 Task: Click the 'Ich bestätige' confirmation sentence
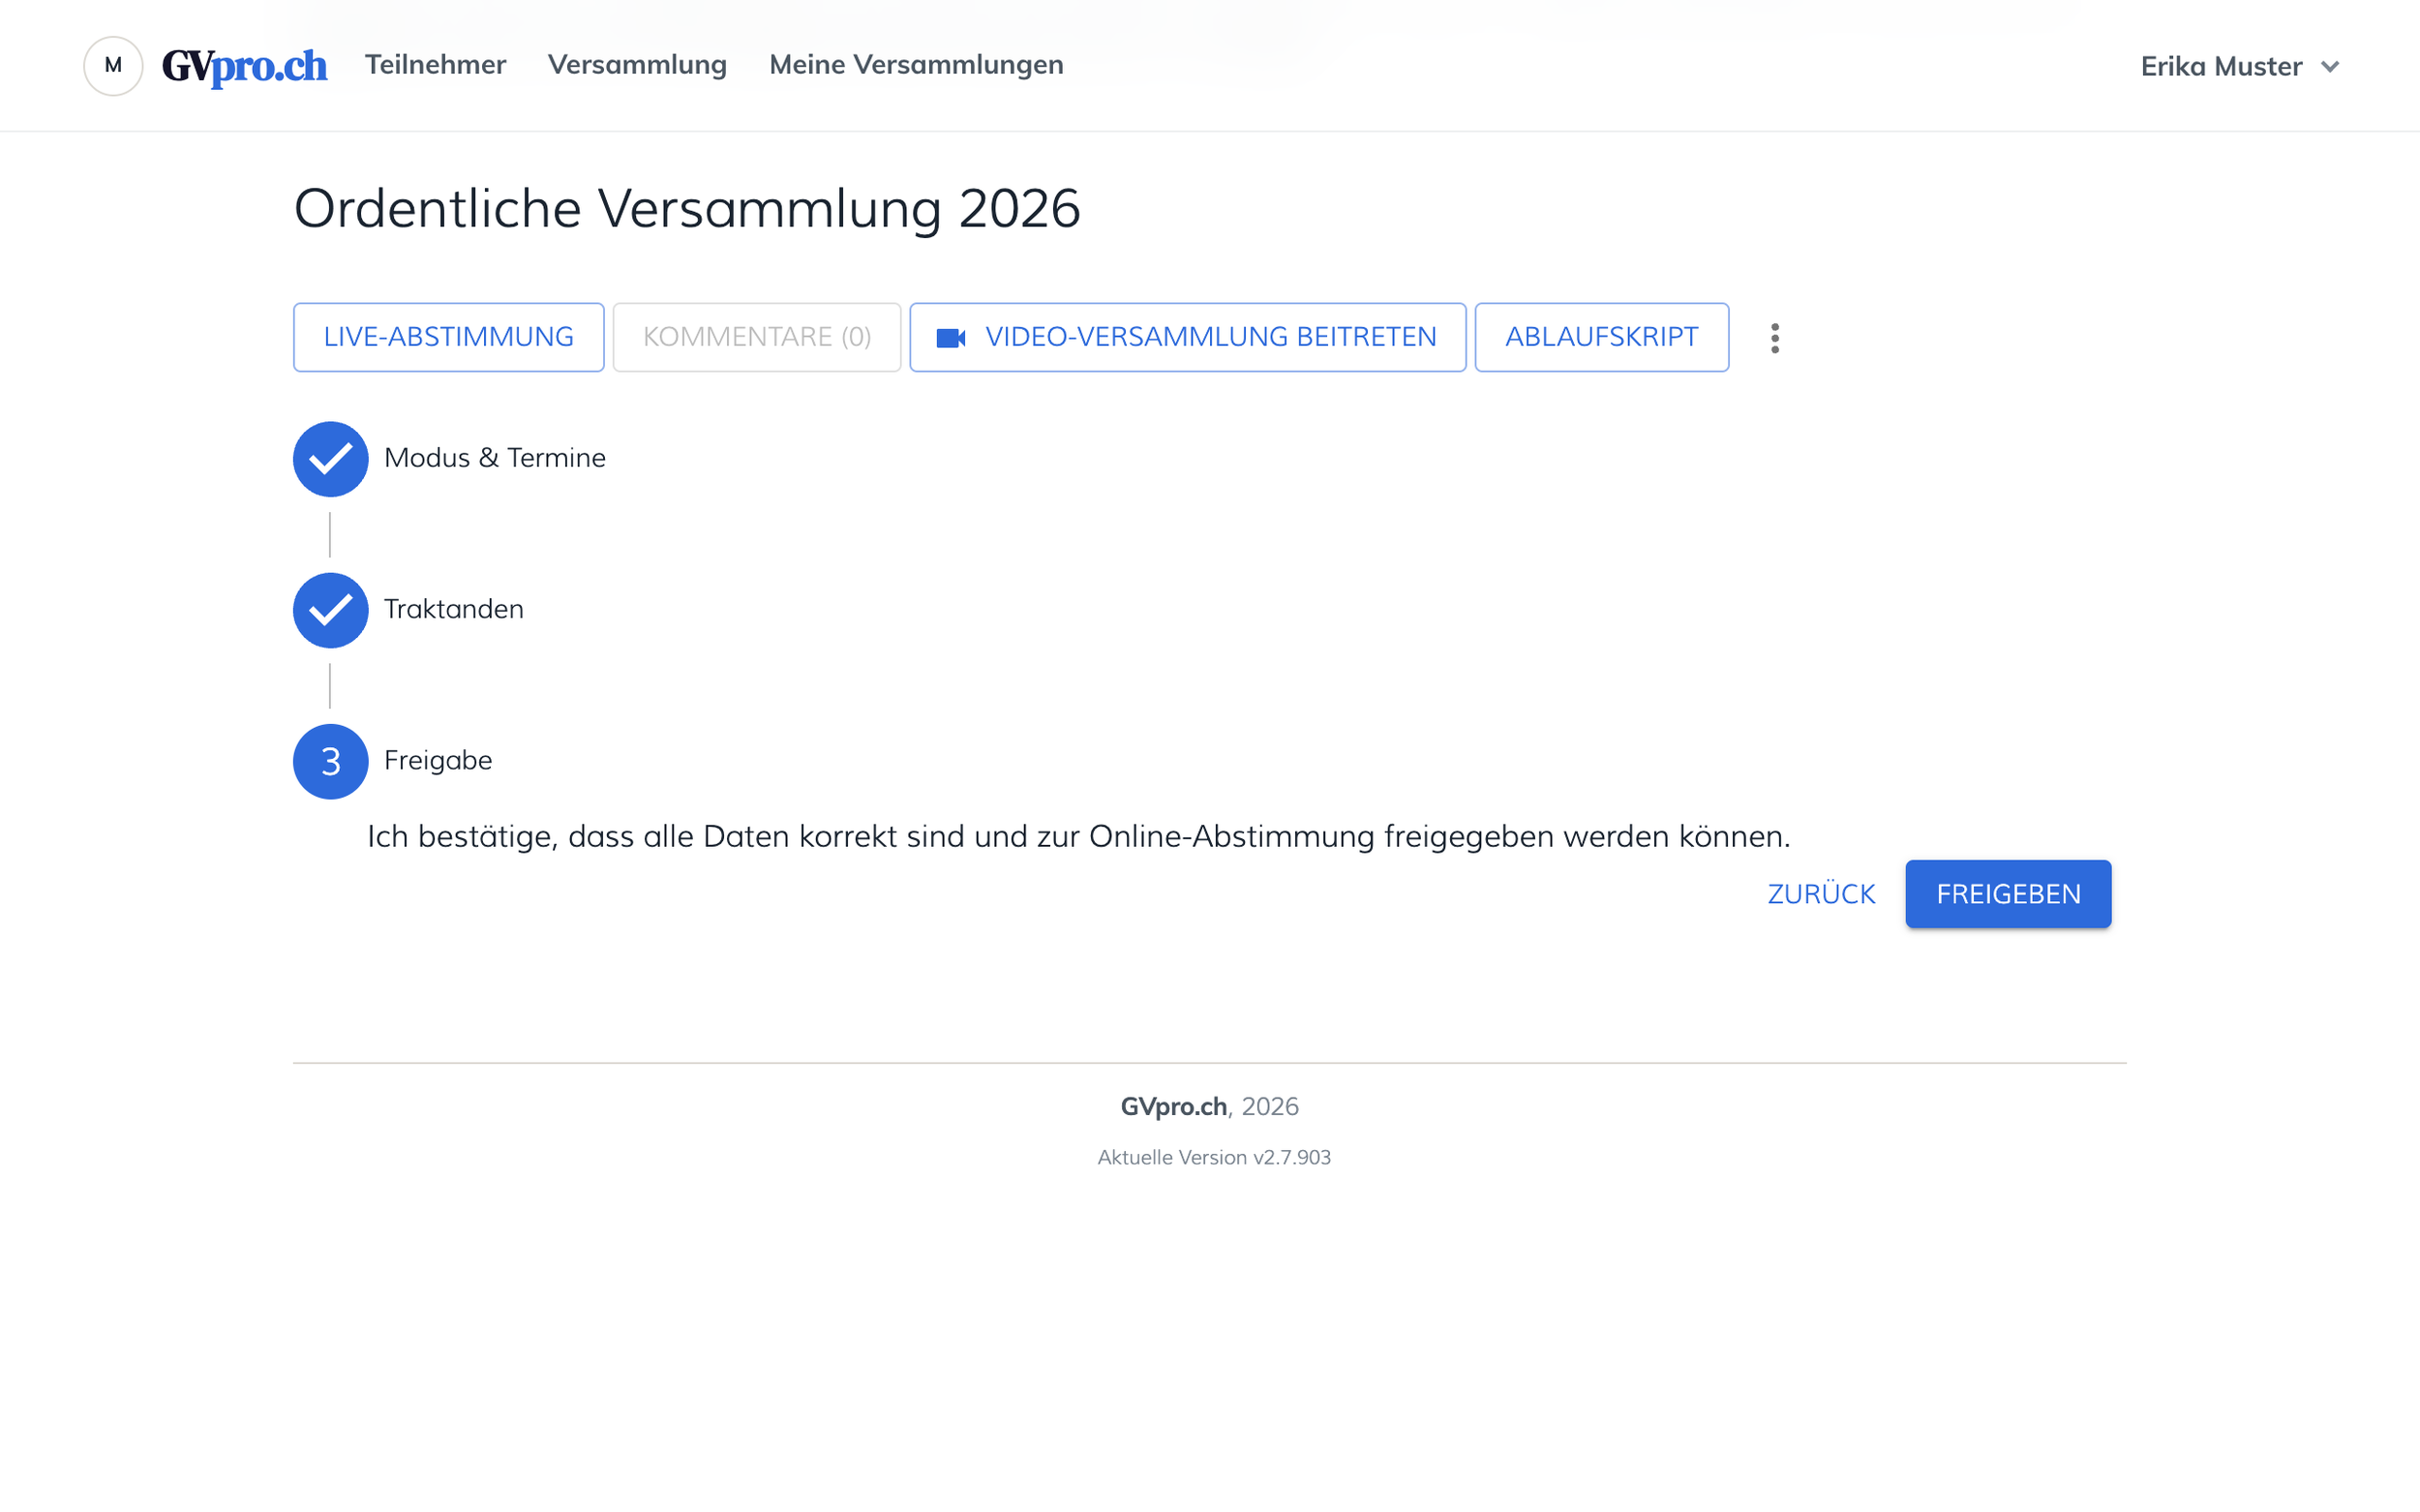[1079, 836]
